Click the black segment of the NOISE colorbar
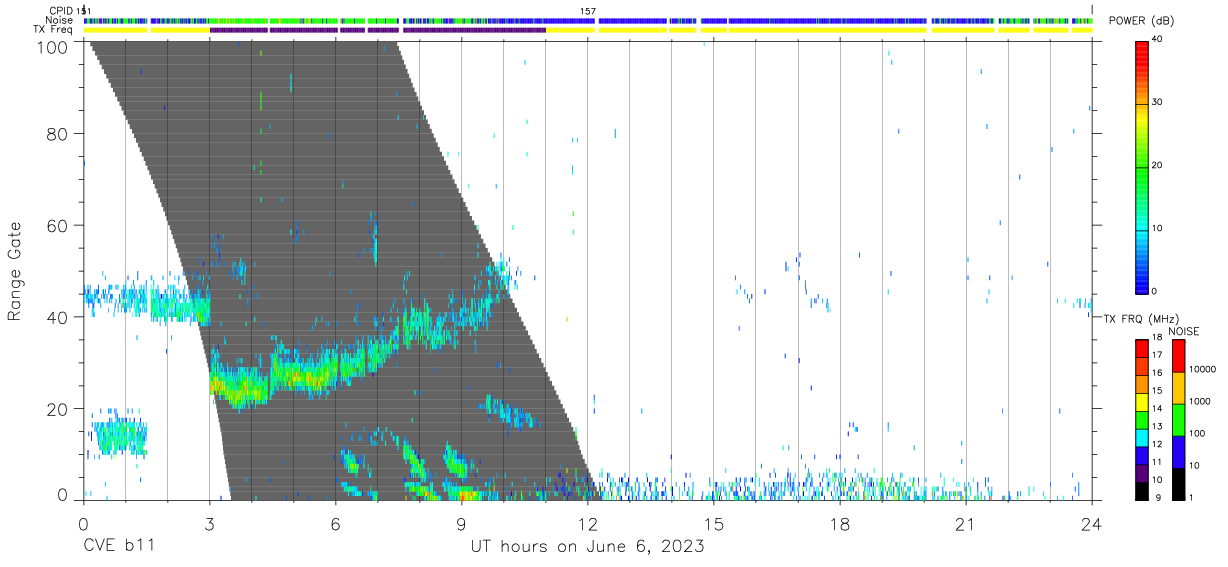The height and width of the screenshot is (567, 1228). [x=1177, y=484]
